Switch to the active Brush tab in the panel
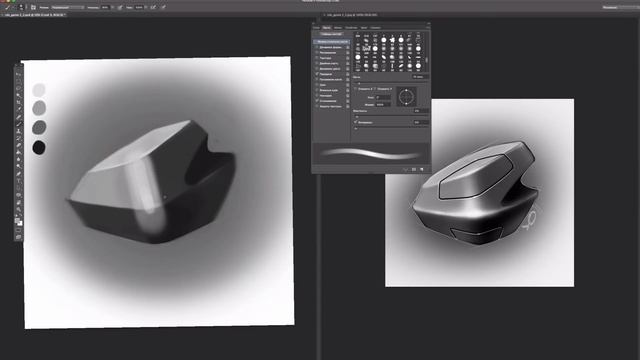 click(x=327, y=28)
